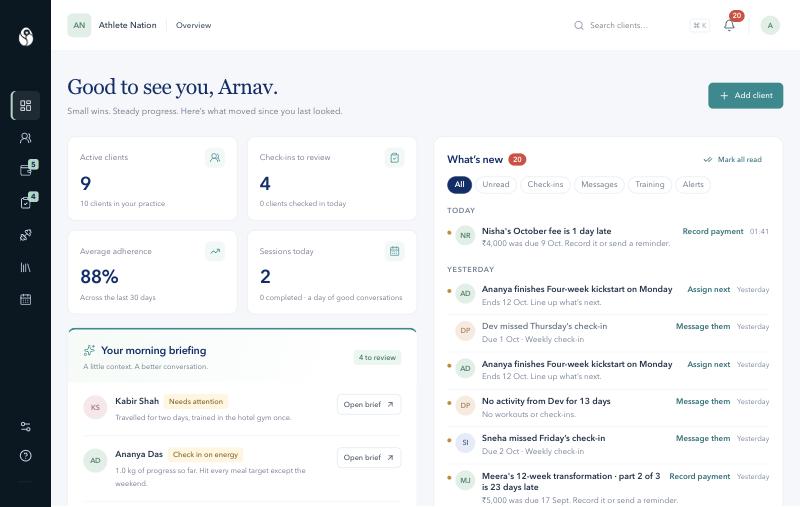Click Message them for Sneha's missed check-in

[703, 439]
